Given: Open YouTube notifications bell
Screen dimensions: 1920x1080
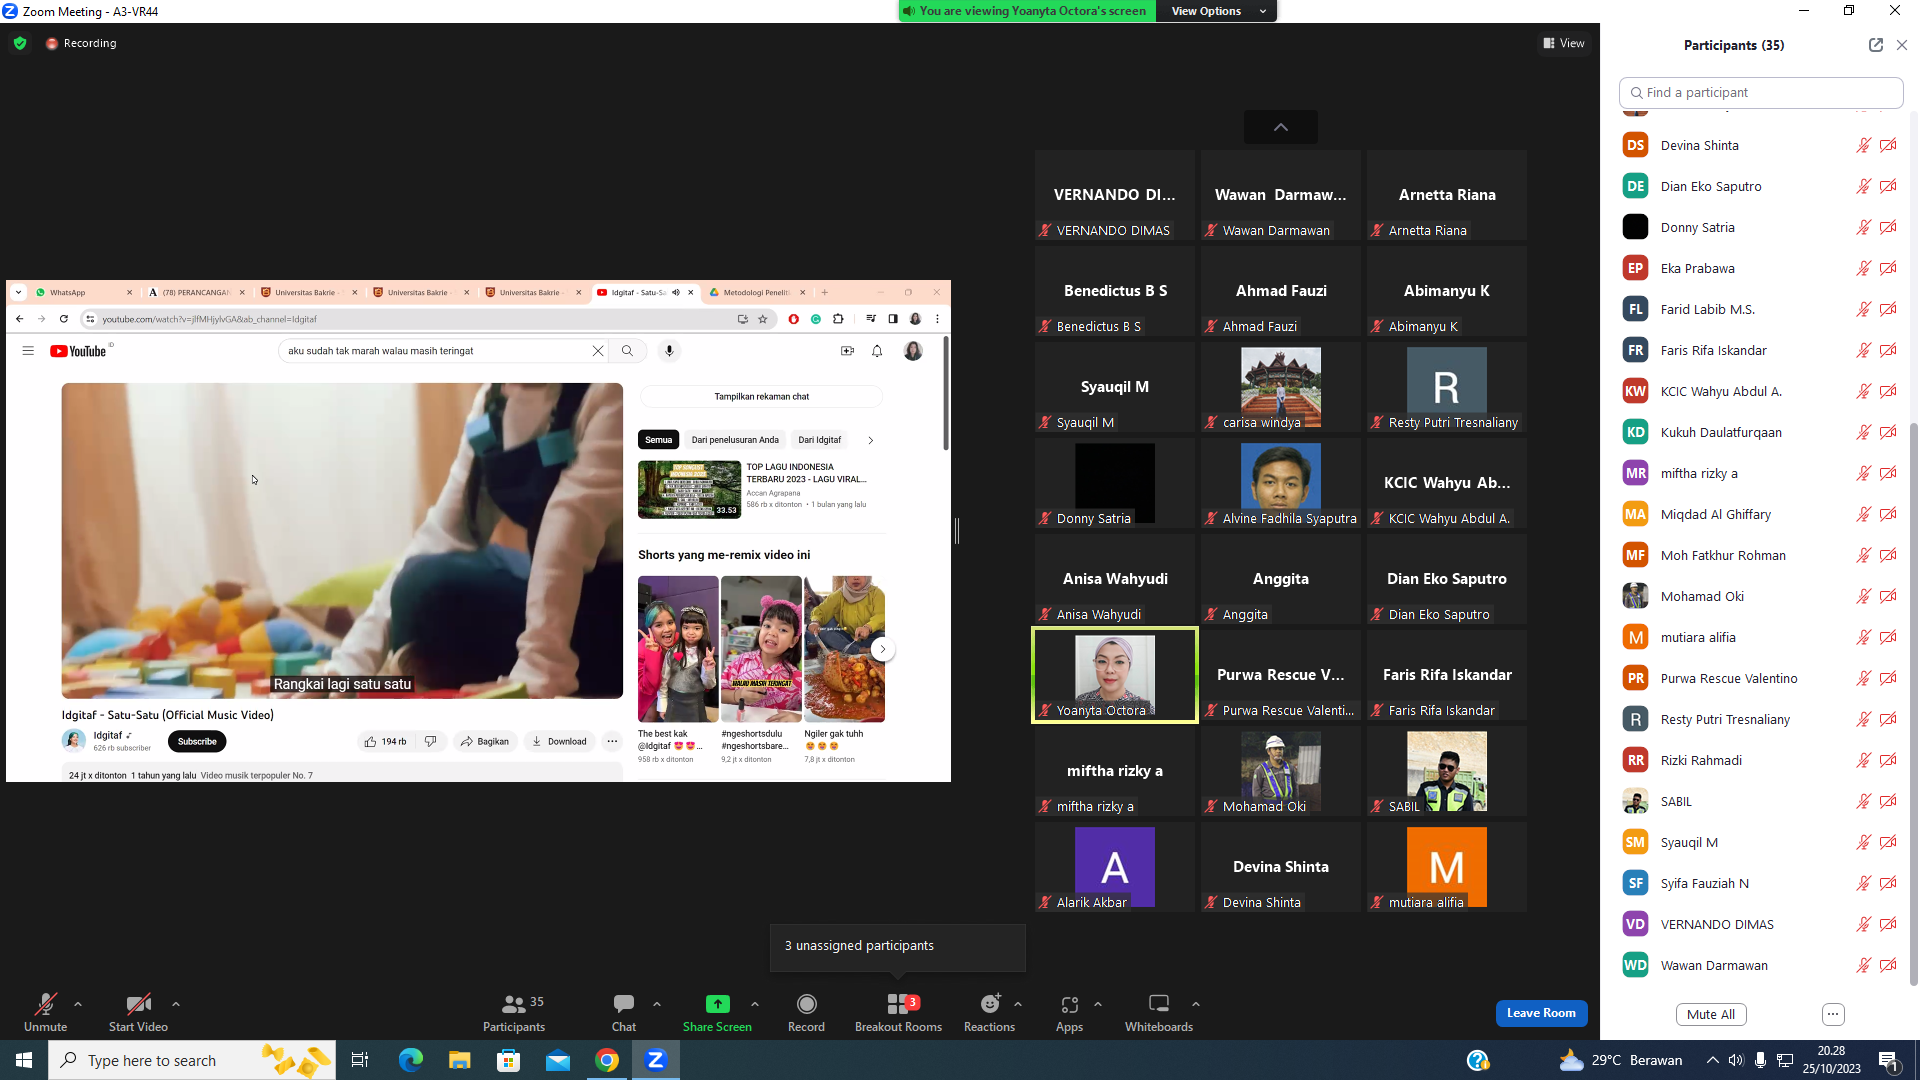Looking at the screenshot, I should (877, 351).
